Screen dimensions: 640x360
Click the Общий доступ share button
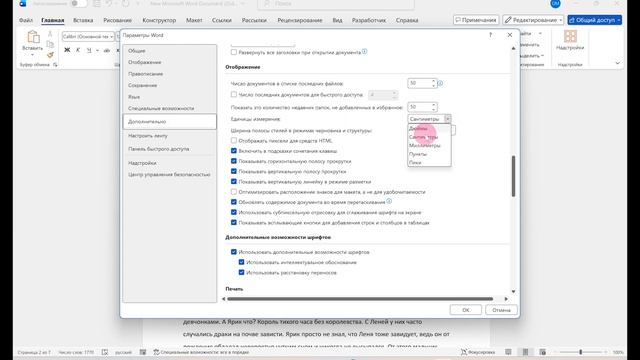point(595,20)
